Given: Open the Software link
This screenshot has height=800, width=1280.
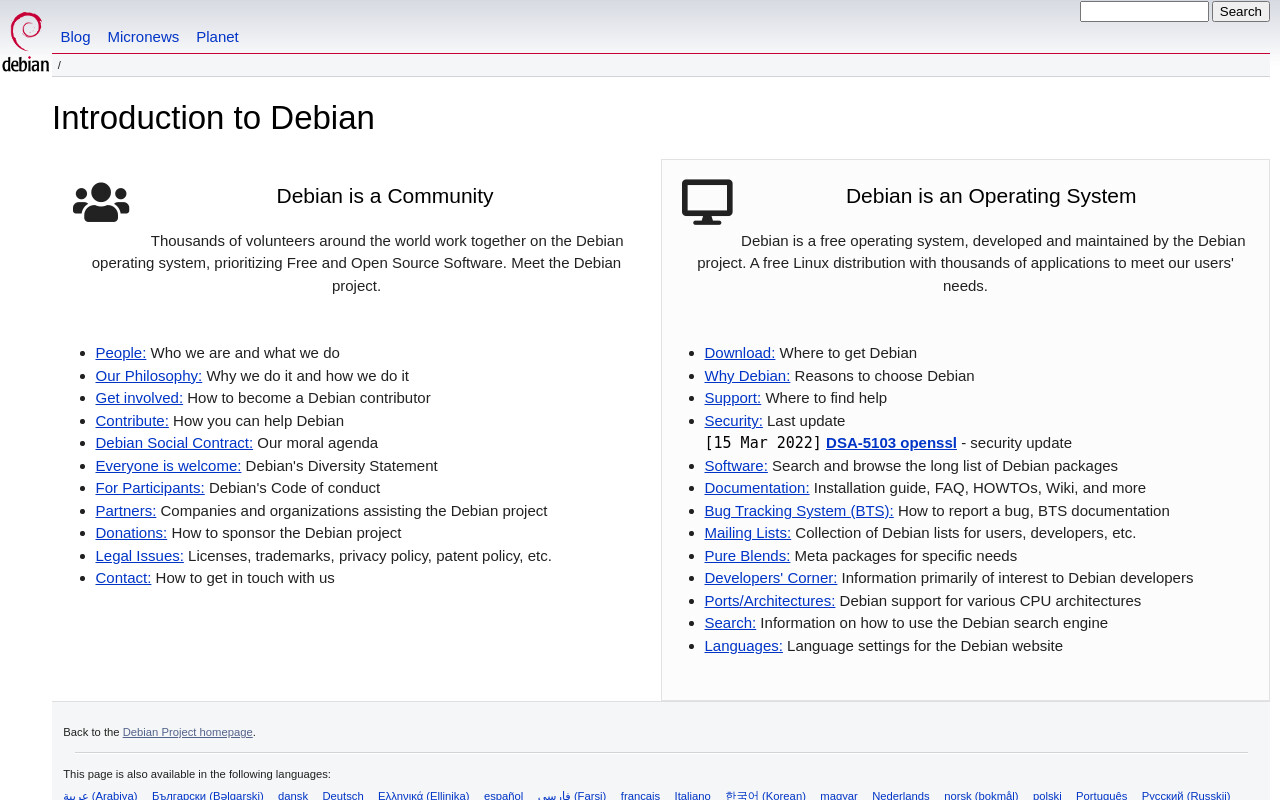Looking at the screenshot, I should pos(736,466).
